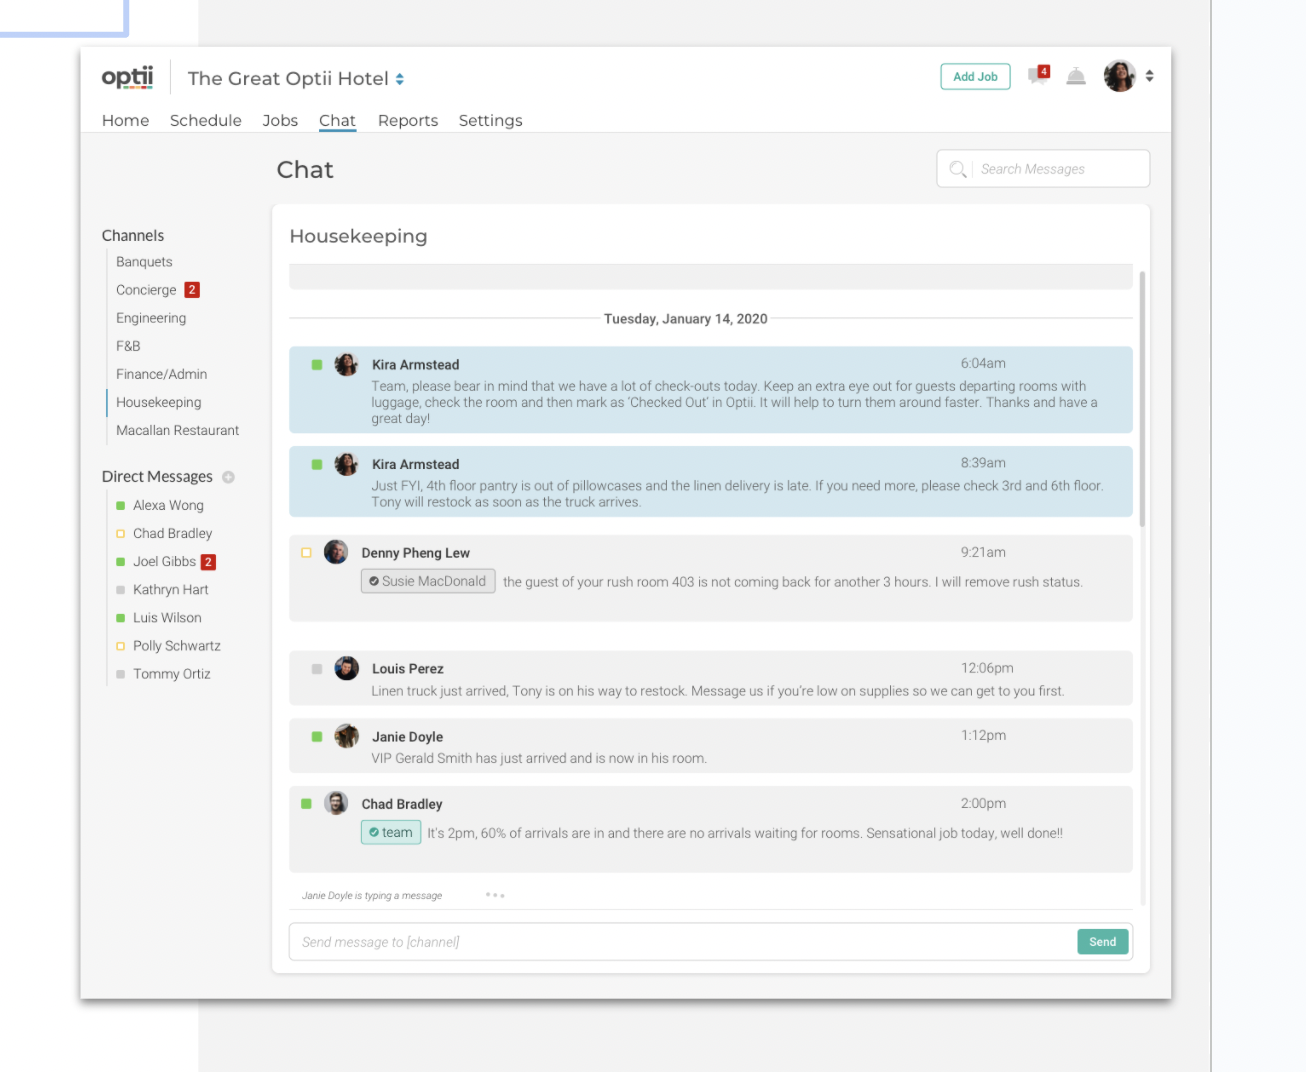
Task: Add a new direct message with plus icon
Action: click(228, 477)
